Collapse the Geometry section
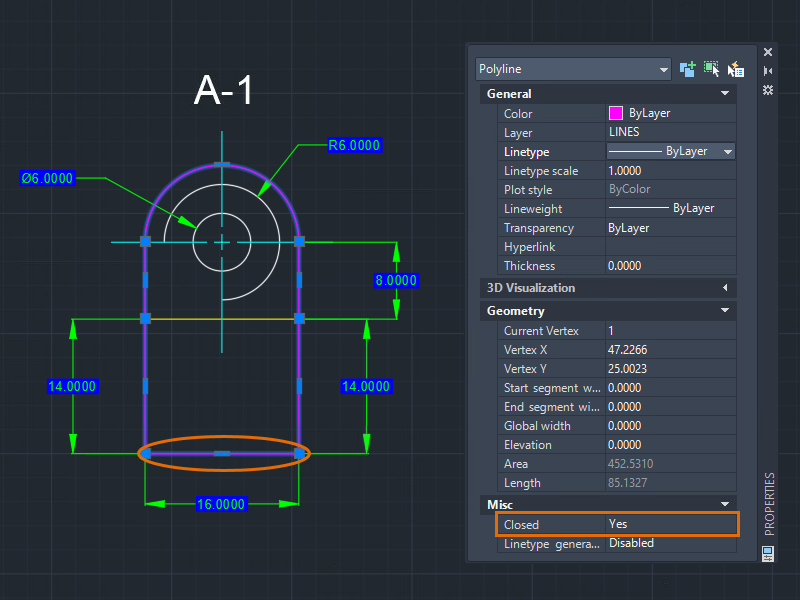 pos(724,311)
